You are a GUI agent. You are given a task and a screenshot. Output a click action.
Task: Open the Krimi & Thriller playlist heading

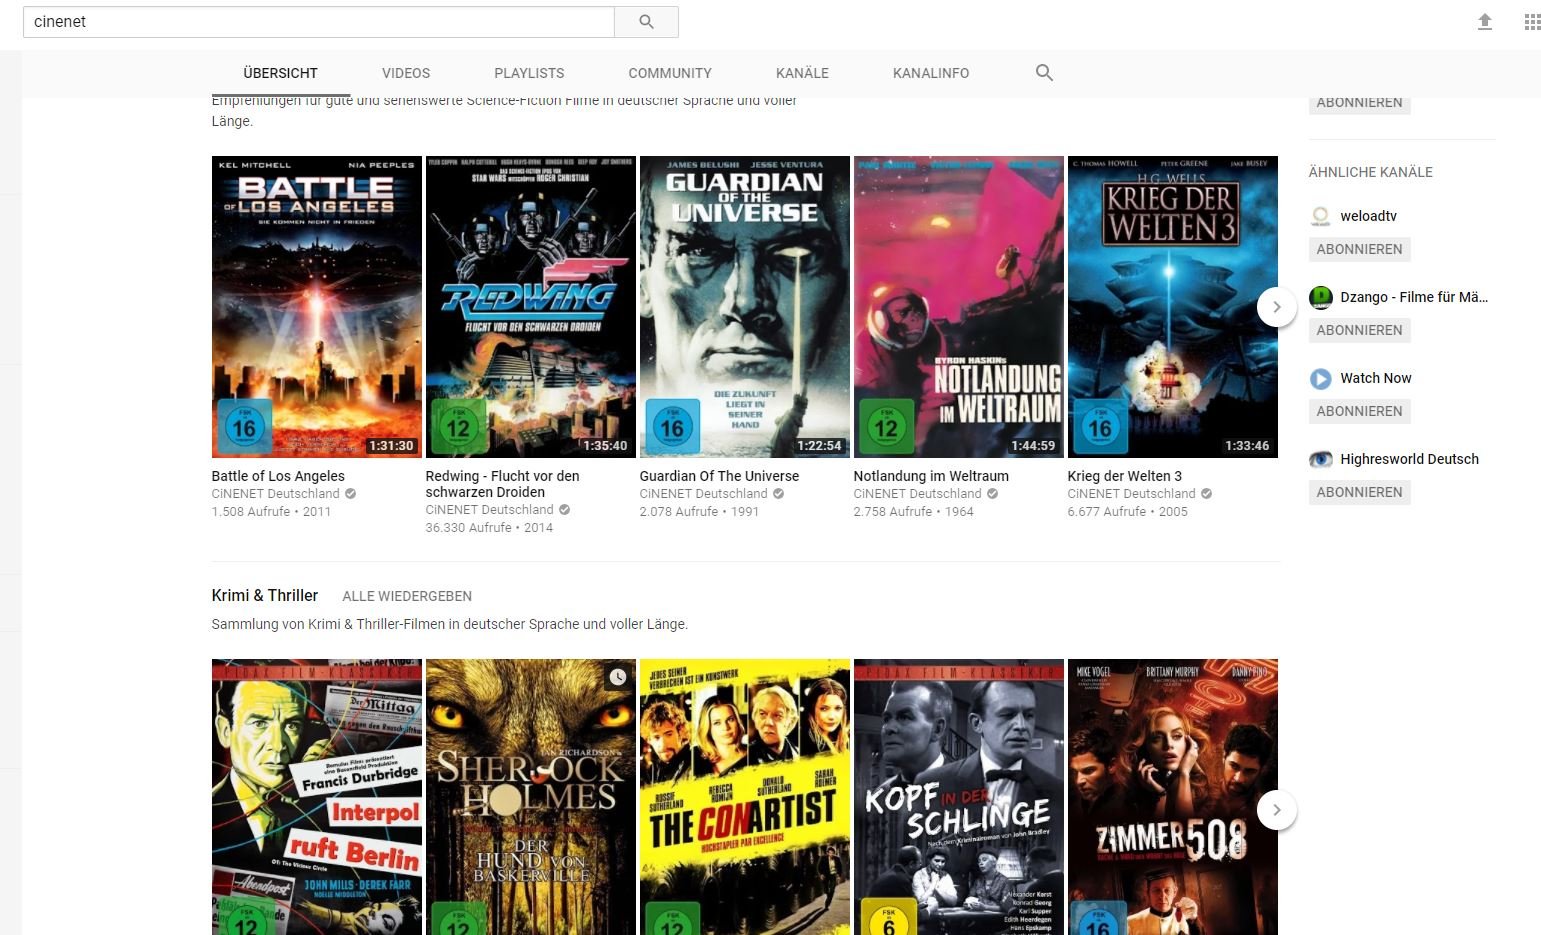pos(265,595)
